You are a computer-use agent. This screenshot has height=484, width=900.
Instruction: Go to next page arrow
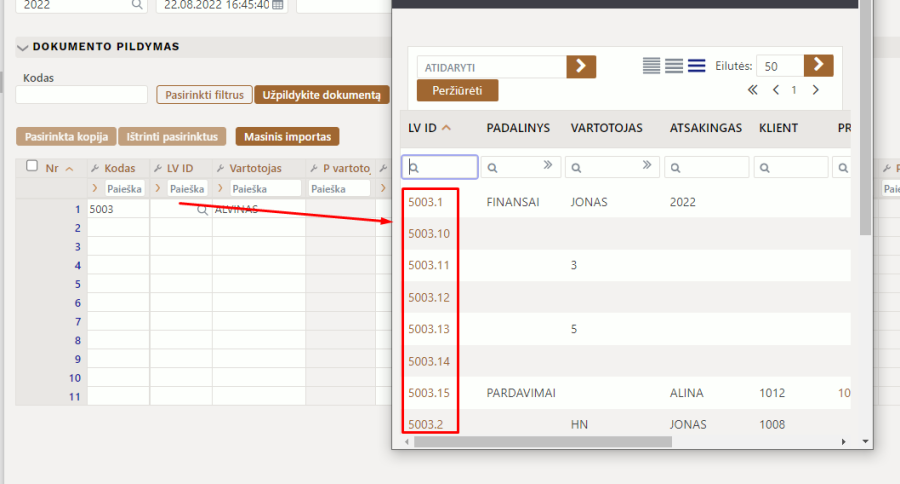pyautogui.click(x=815, y=90)
